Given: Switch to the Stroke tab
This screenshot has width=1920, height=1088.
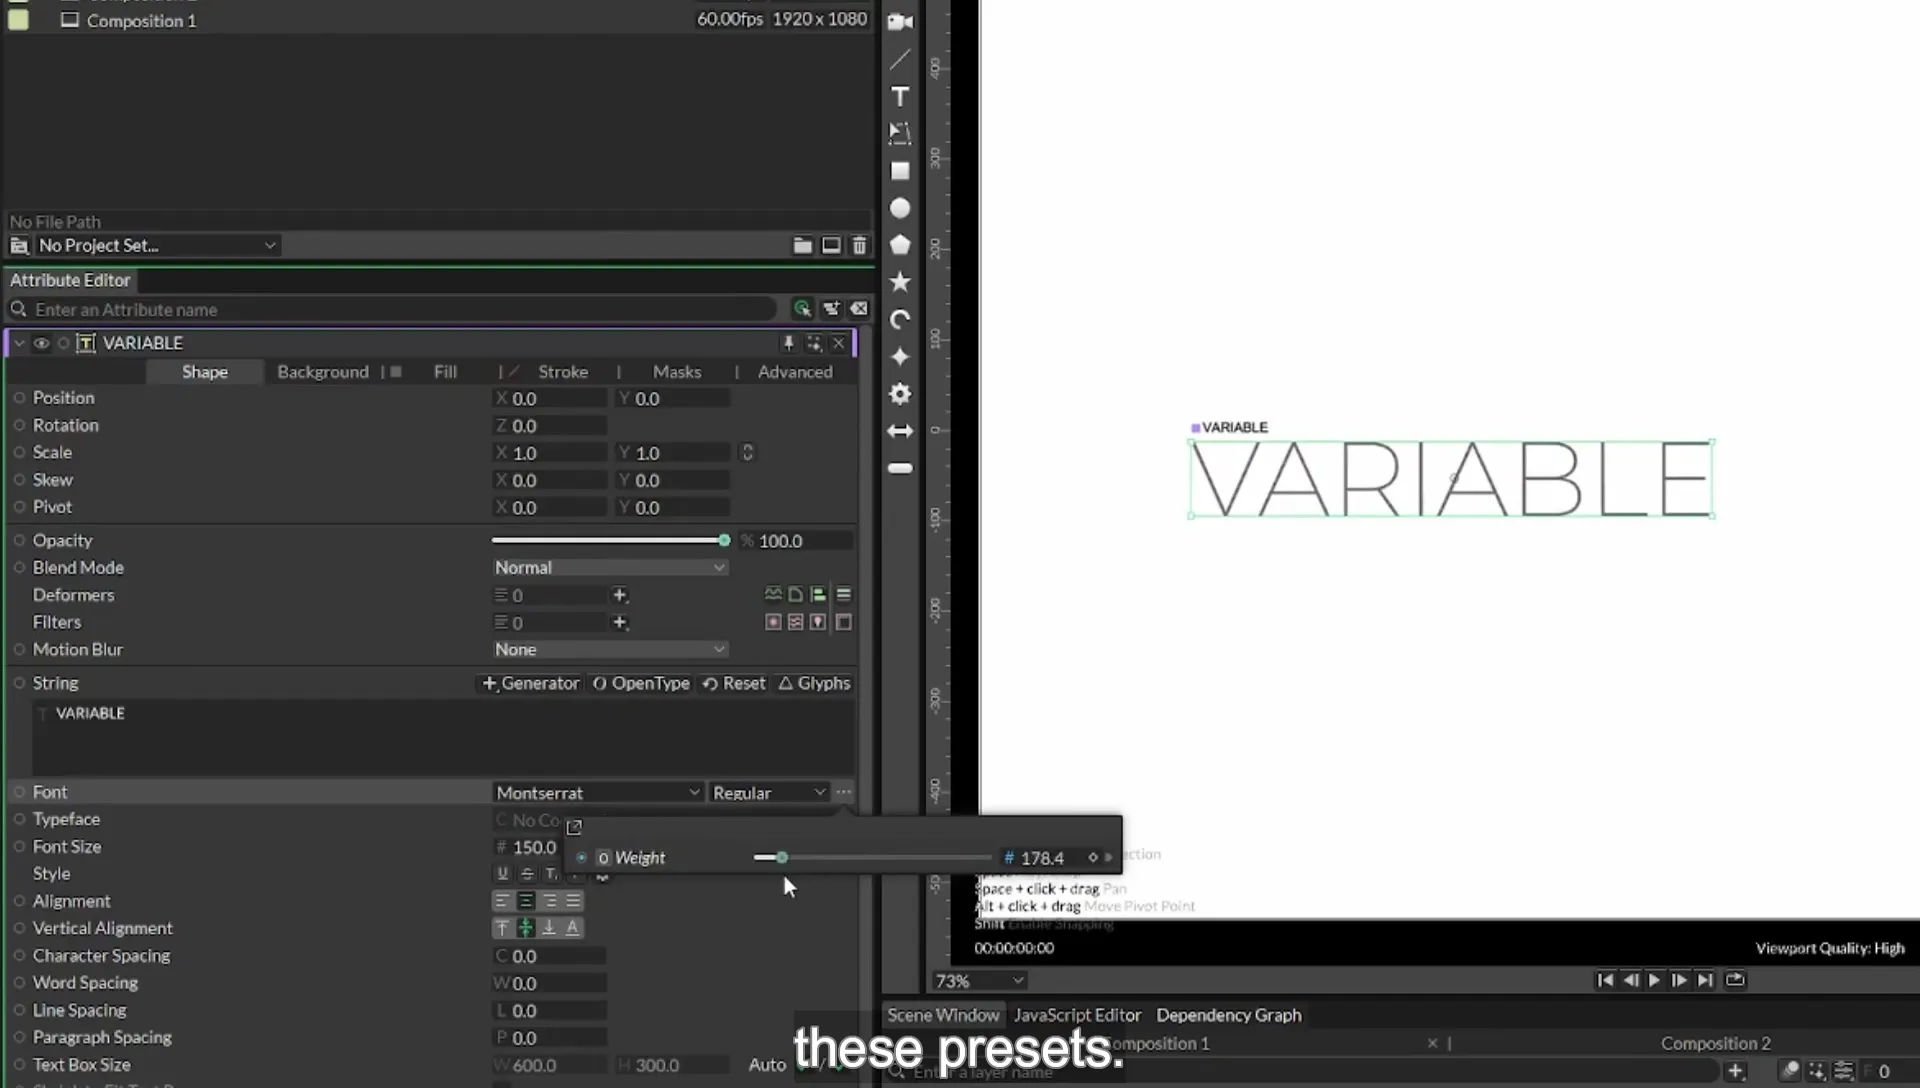Looking at the screenshot, I should coord(563,372).
